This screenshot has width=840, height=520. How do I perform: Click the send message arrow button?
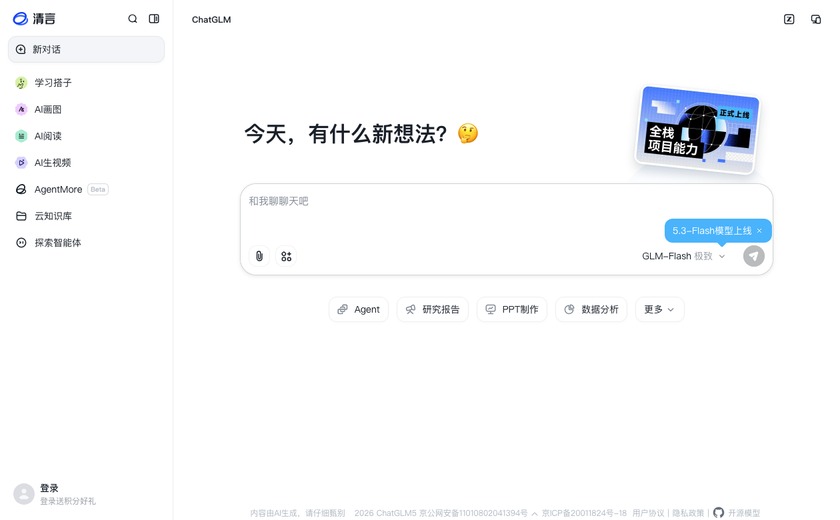tap(754, 256)
